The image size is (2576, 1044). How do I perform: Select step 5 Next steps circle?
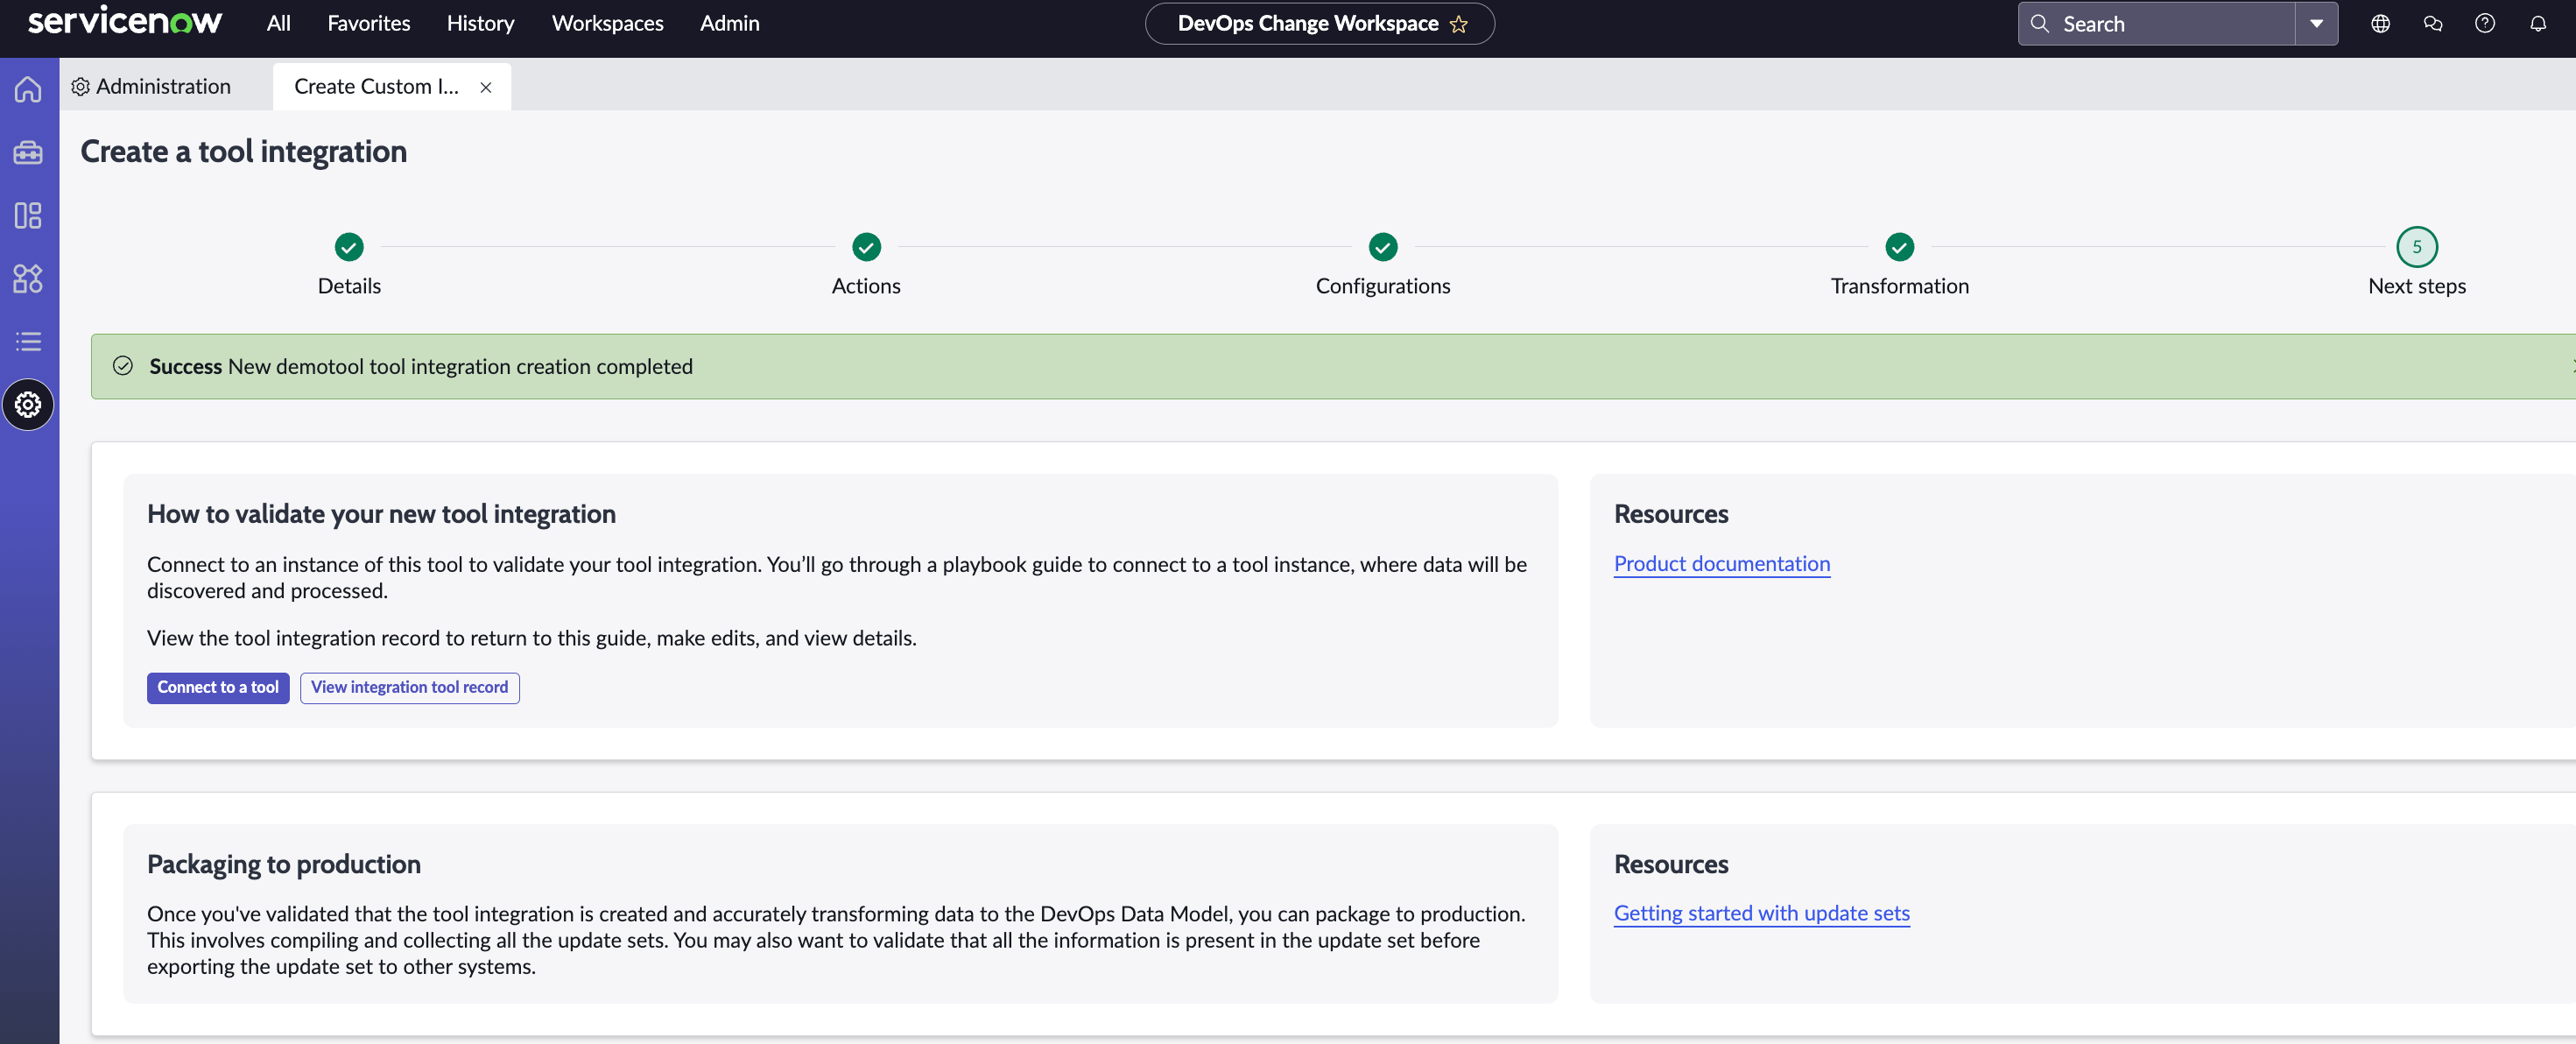point(2416,246)
